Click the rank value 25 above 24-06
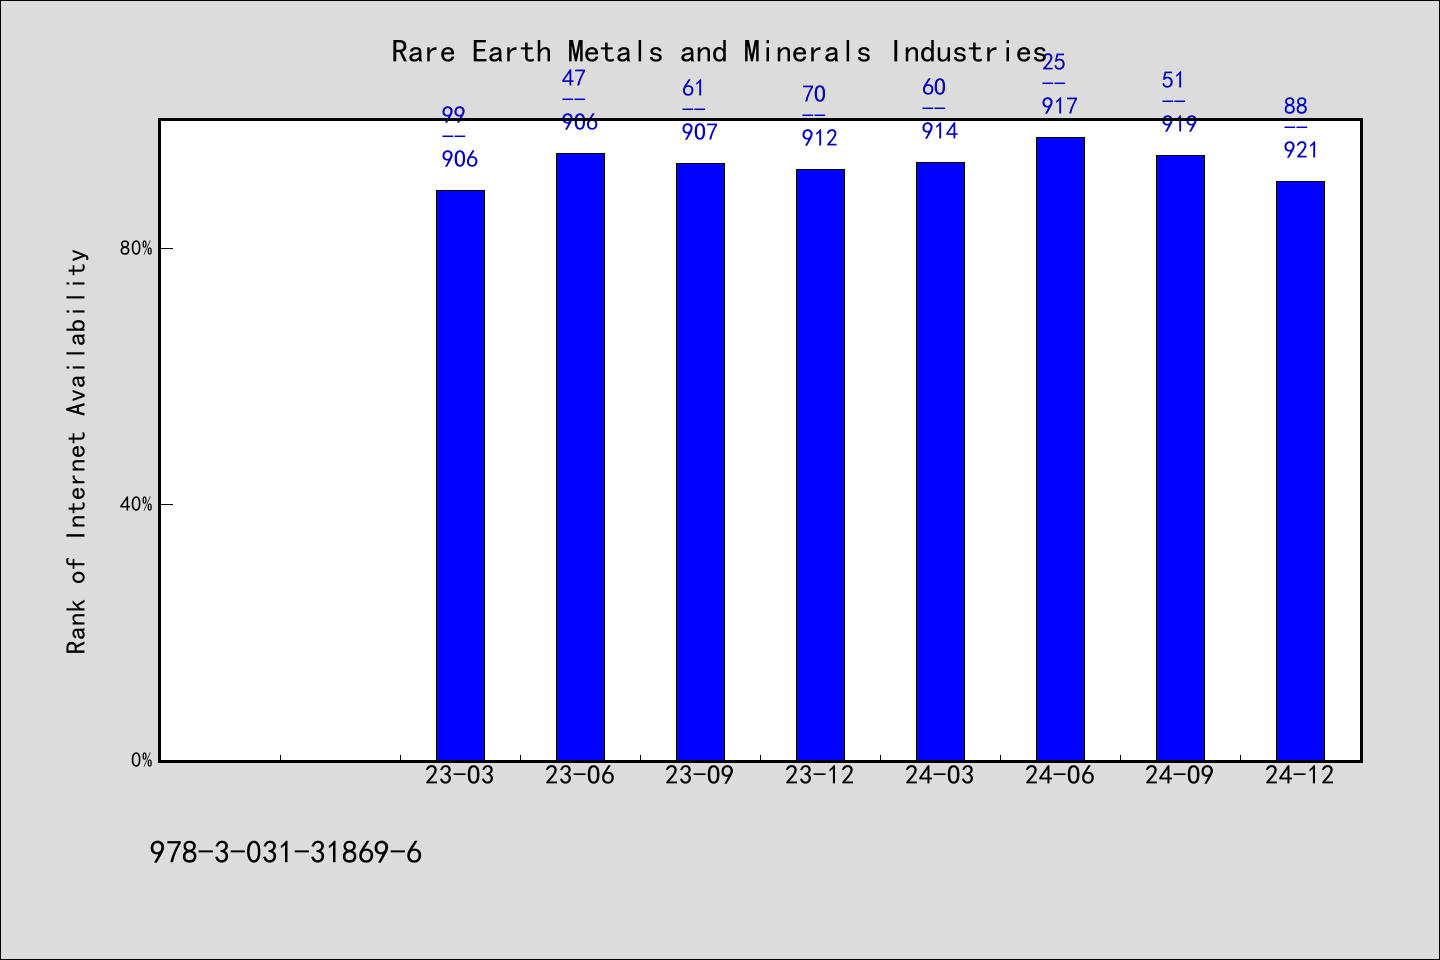Viewport: 1440px width, 960px height. point(1053,62)
